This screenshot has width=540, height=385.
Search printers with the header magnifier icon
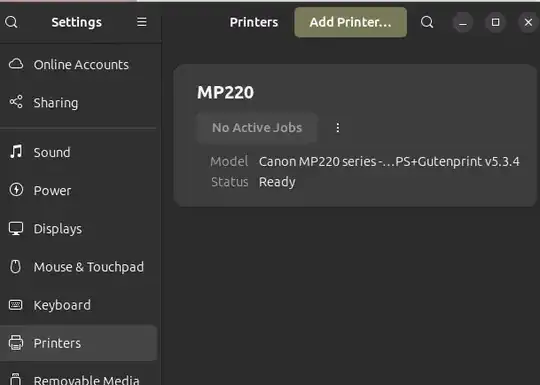coord(427,22)
